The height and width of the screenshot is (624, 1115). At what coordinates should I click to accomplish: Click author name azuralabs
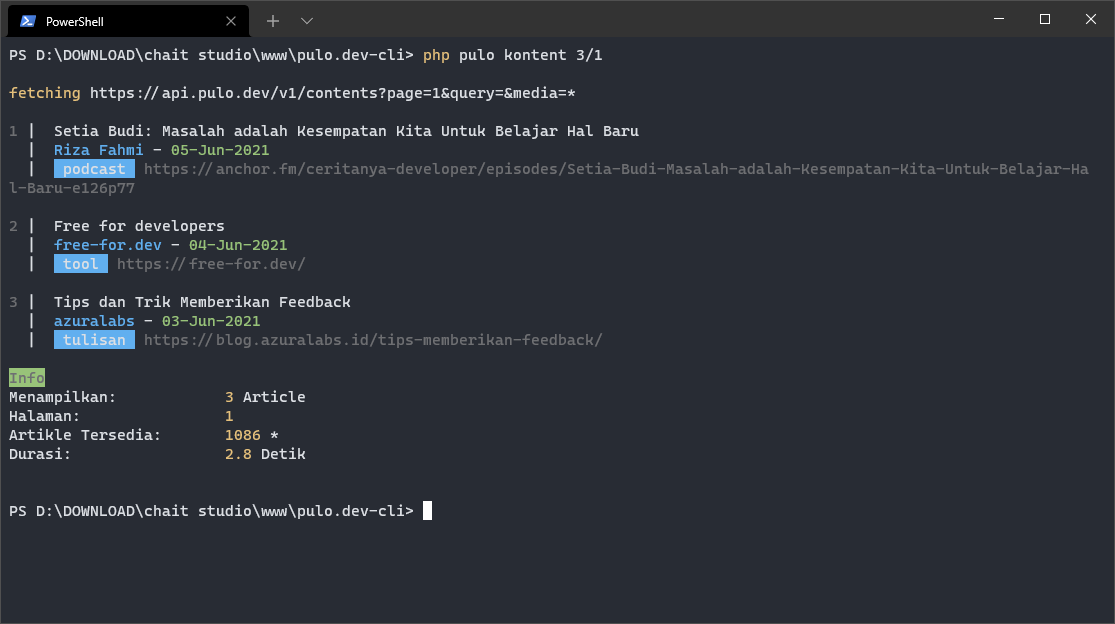tap(94, 321)
